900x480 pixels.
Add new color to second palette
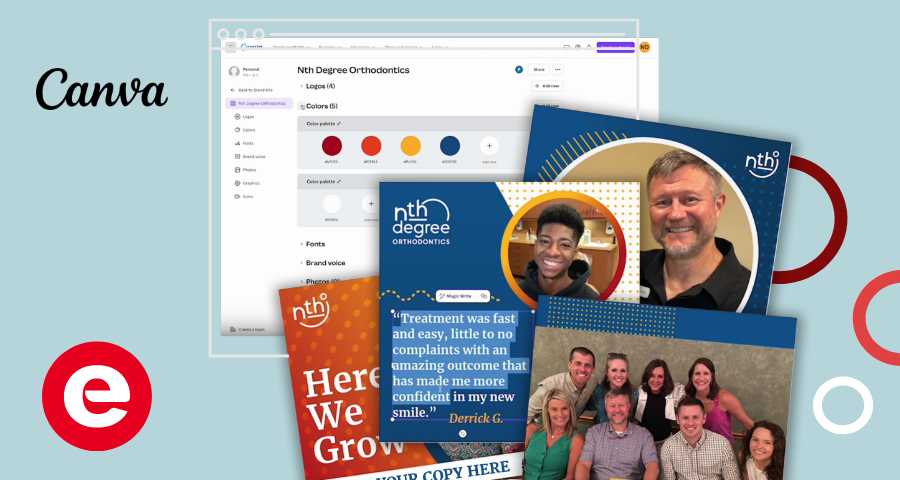371,204
